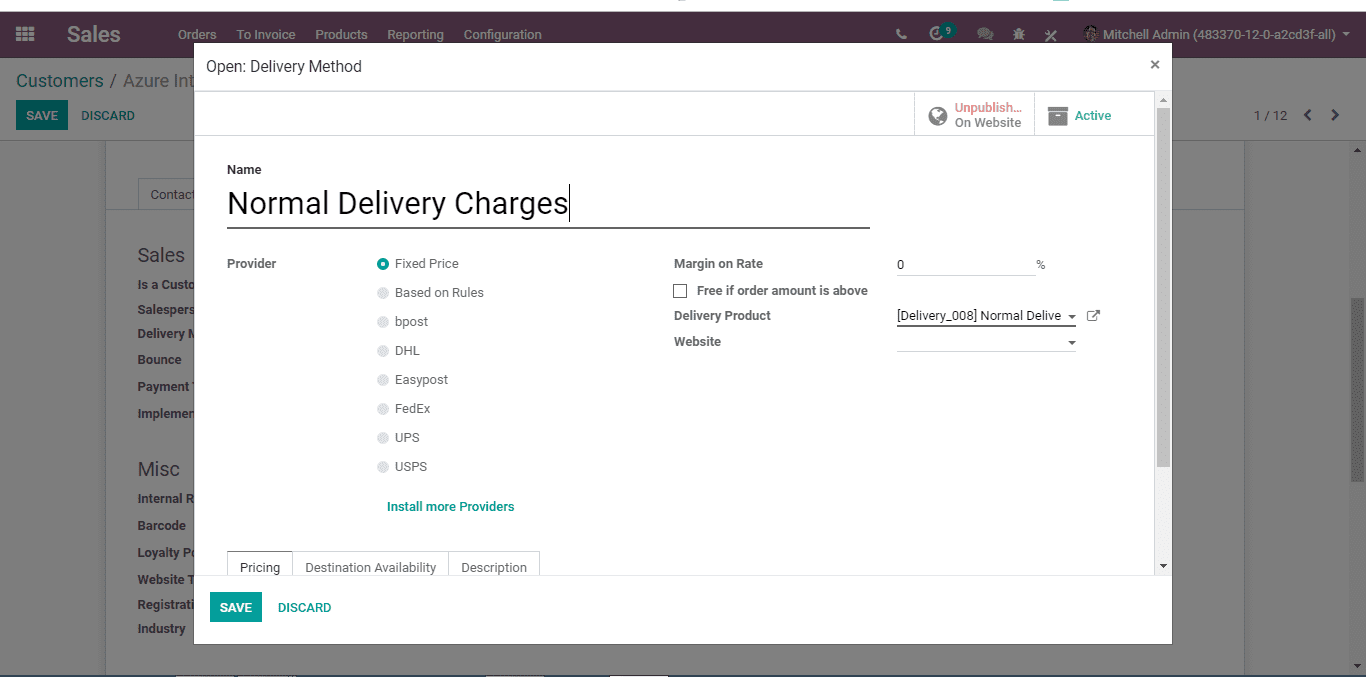
Task: Go to previous customer record arrow
Action: [1308, 115]
